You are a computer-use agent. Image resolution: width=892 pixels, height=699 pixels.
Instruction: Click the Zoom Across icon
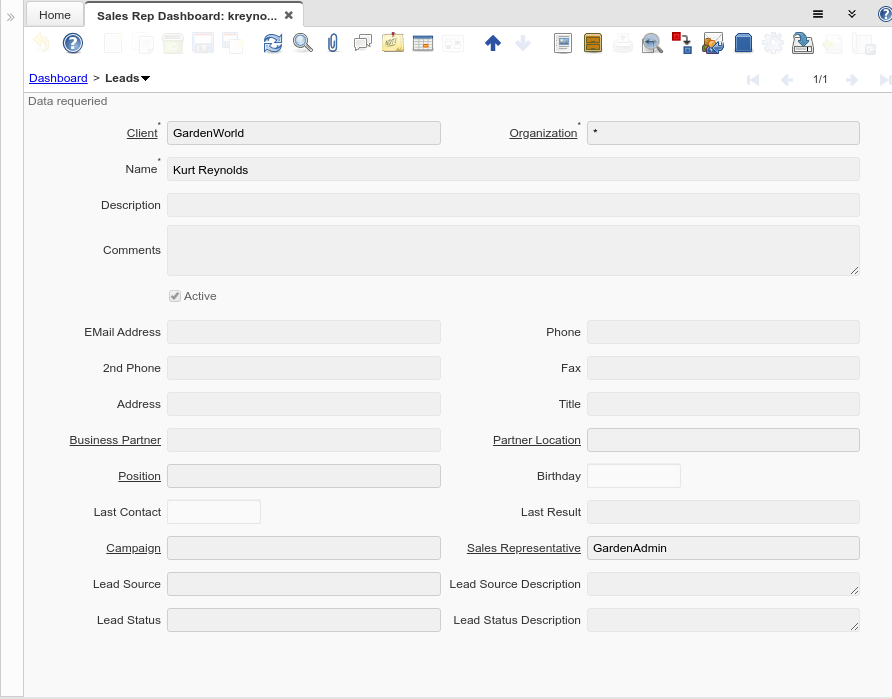(652, 43)
